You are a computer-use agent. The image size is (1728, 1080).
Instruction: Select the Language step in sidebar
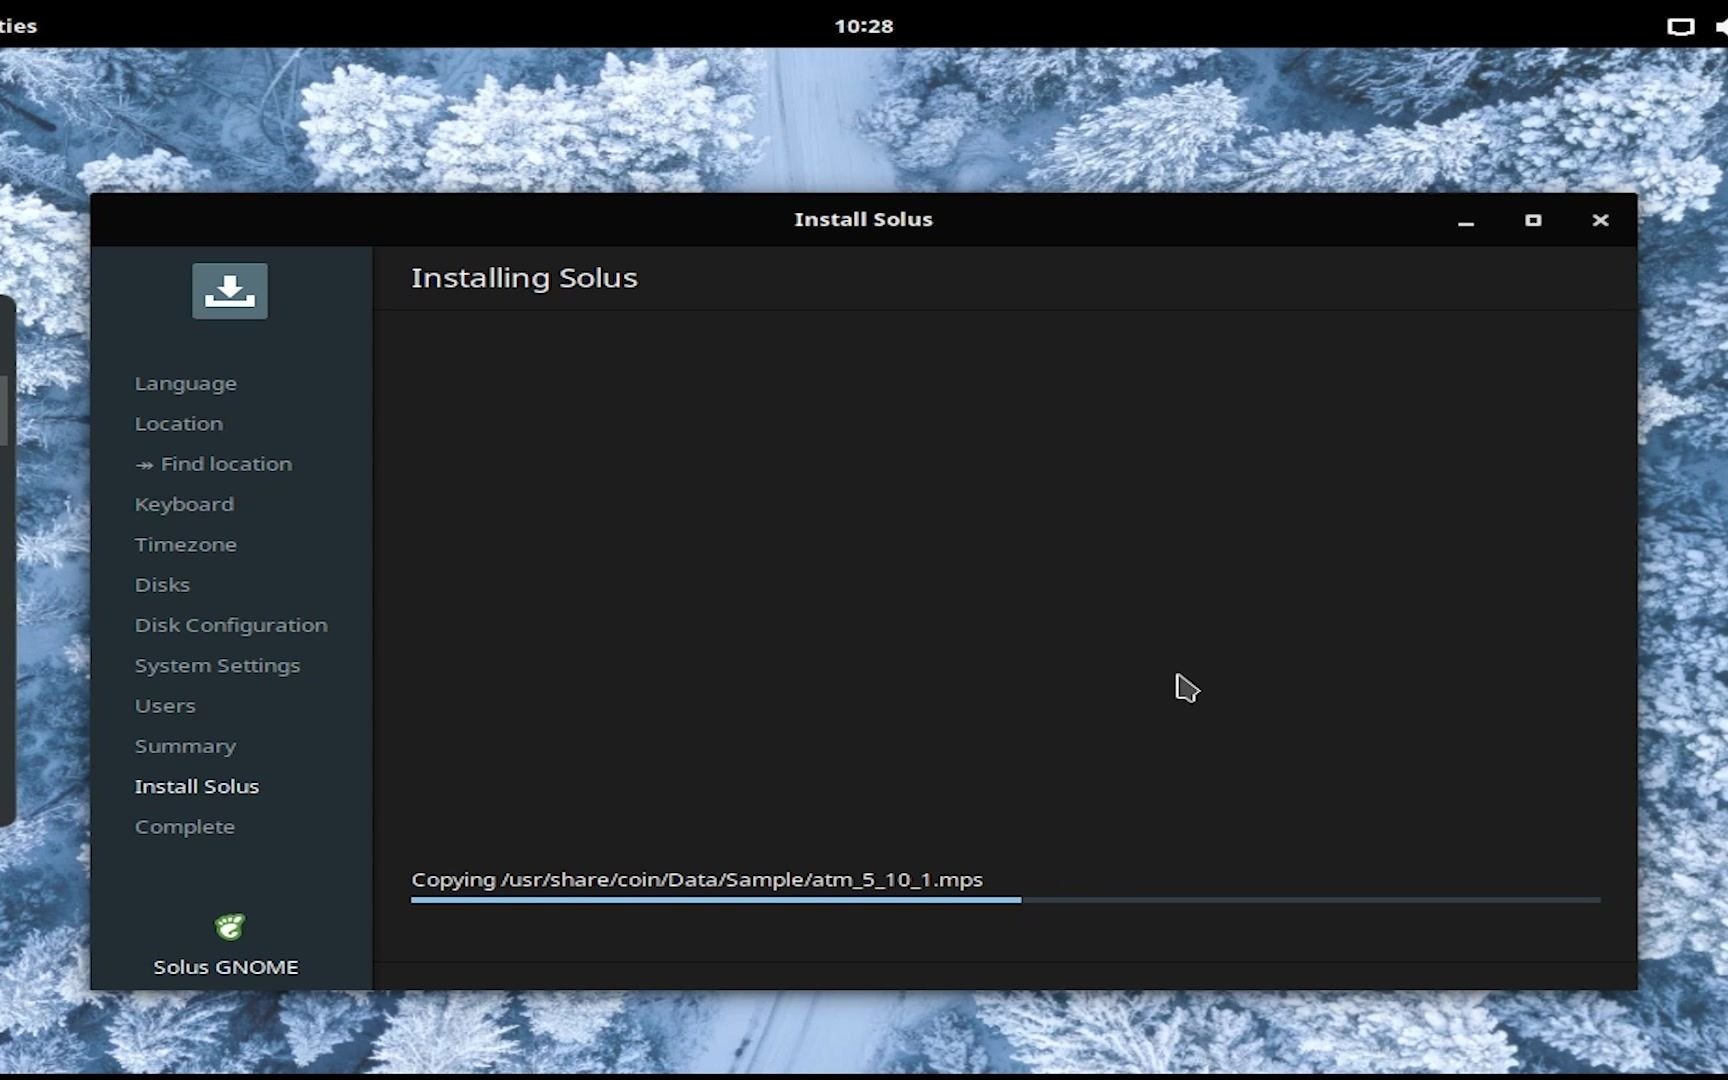[186, 383]
